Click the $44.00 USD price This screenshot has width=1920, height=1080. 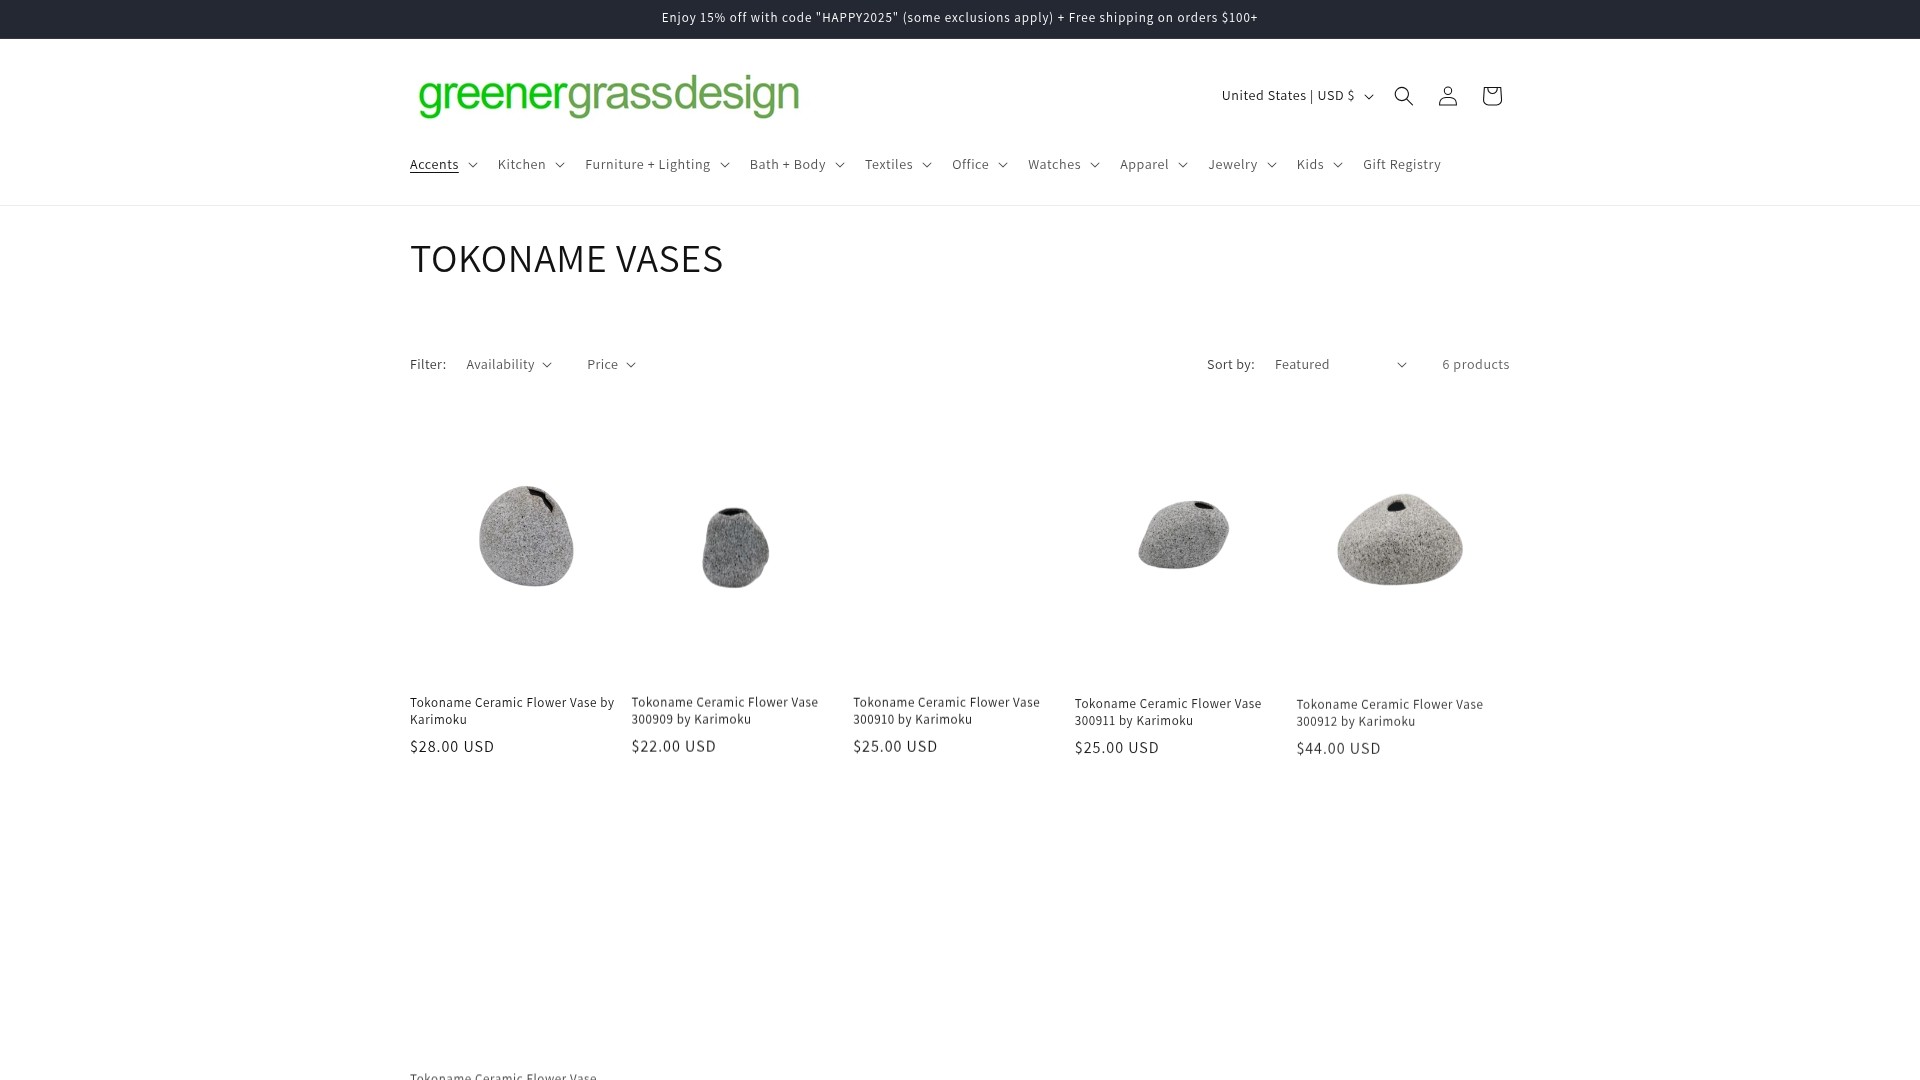(x=1338, y=749)
